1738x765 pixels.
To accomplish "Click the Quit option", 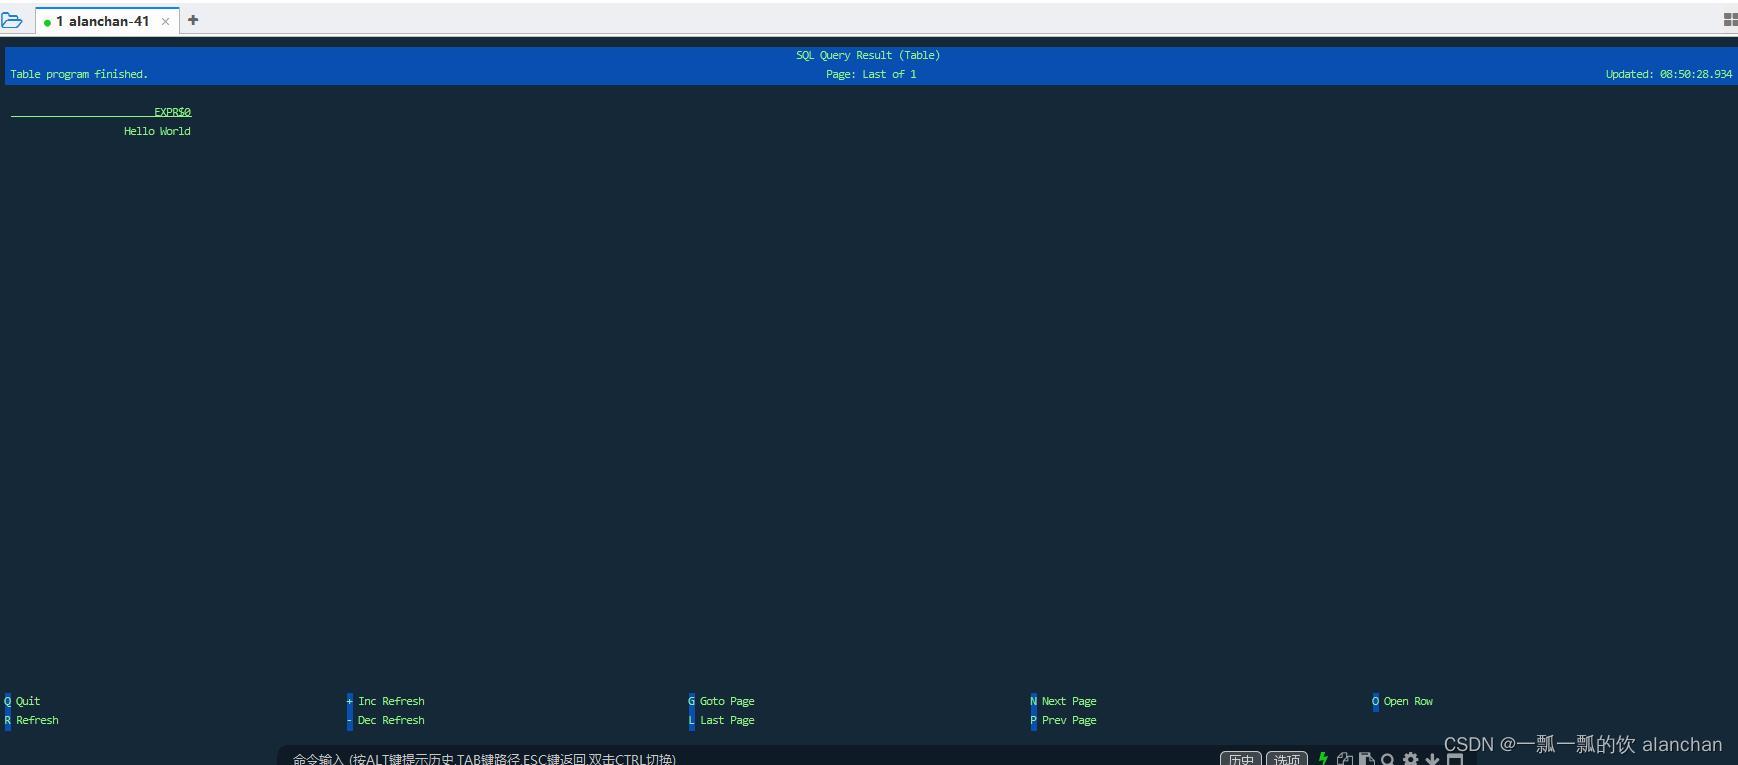I will click(x=23, y=701).
